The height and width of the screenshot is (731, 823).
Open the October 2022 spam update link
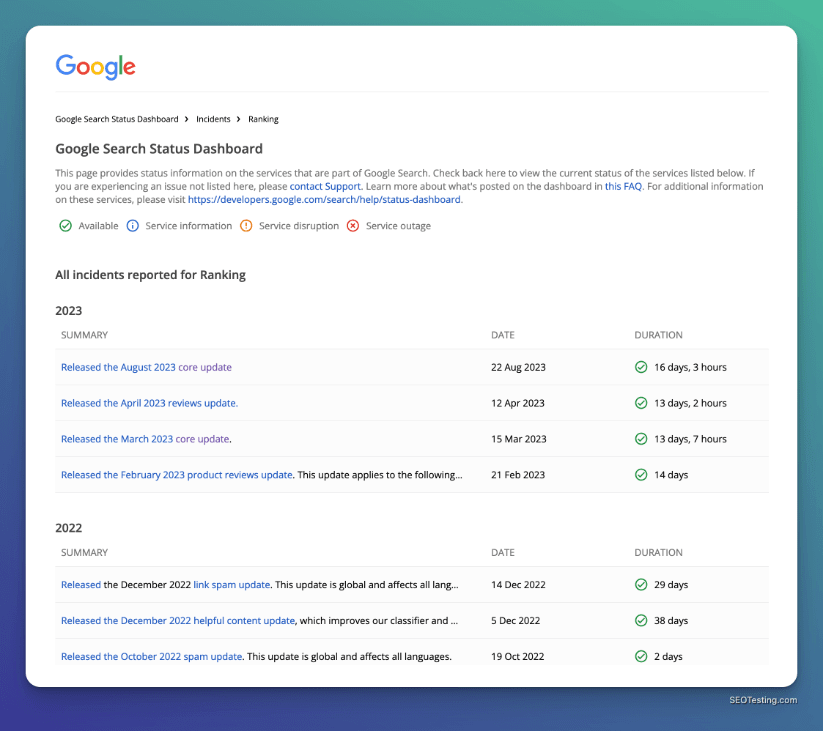pos(151,656)
